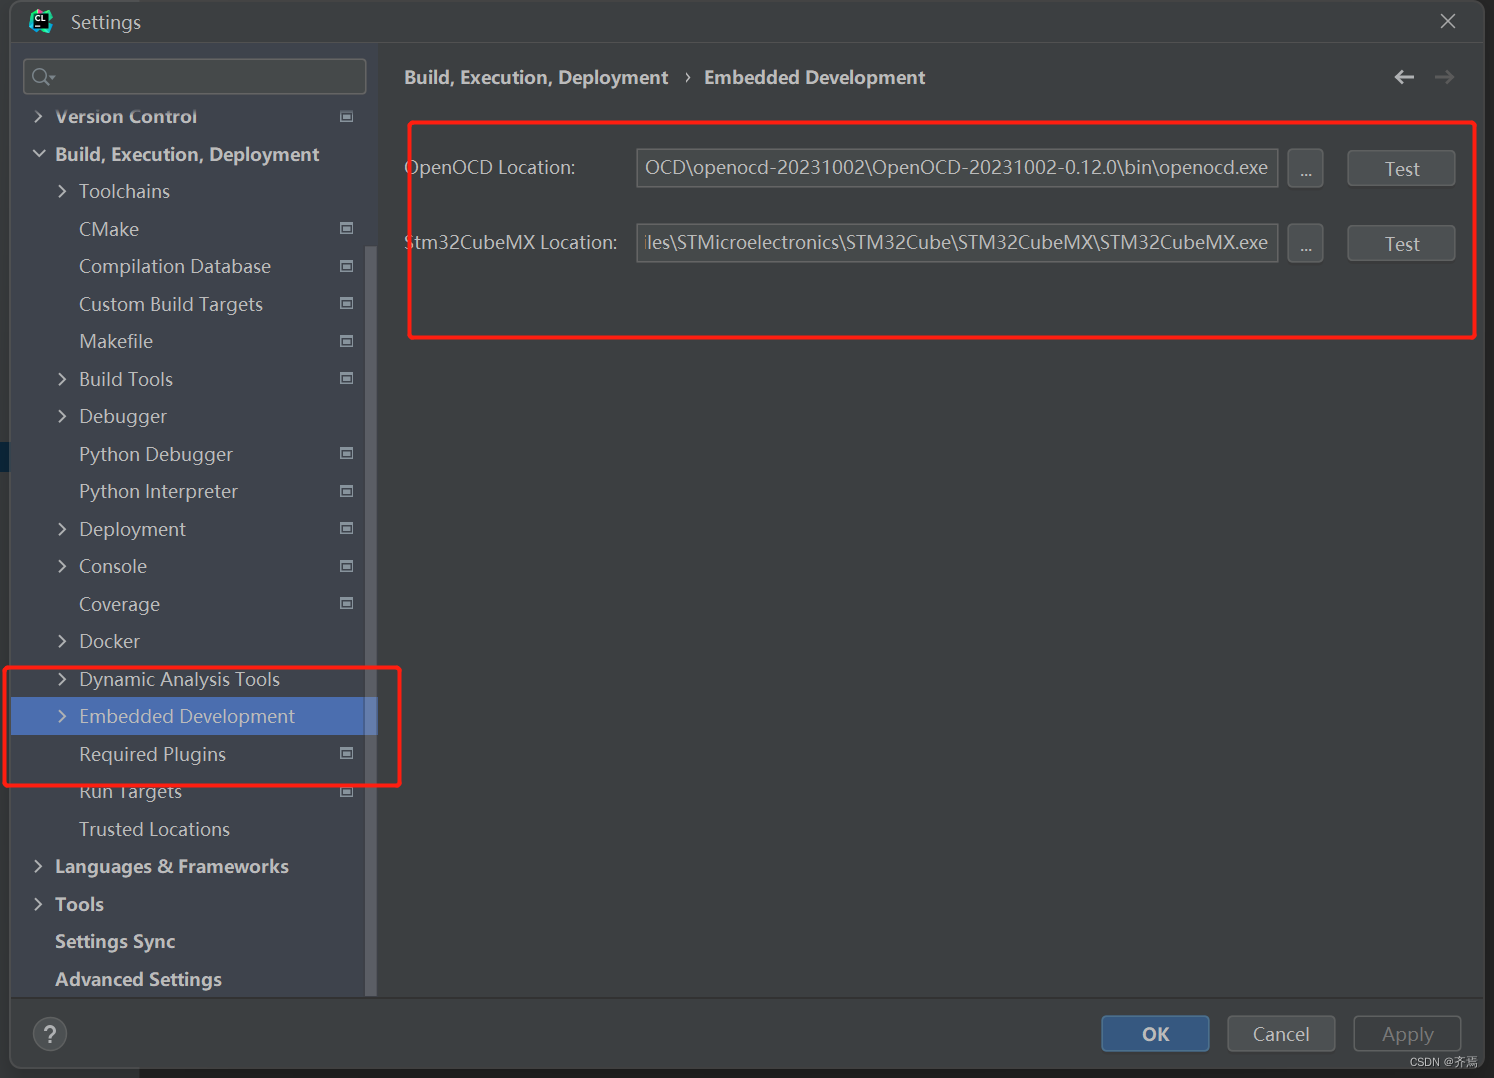Viewport: 1494px width, 1078px height.
Task: Click project-level icon beside Required Plugins
Action: (347, 753)
